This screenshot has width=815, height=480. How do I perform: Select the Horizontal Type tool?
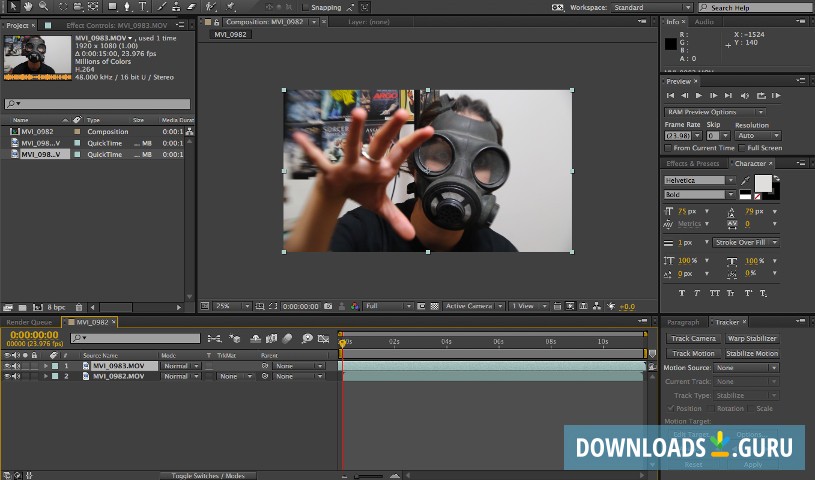pos(143,6)
